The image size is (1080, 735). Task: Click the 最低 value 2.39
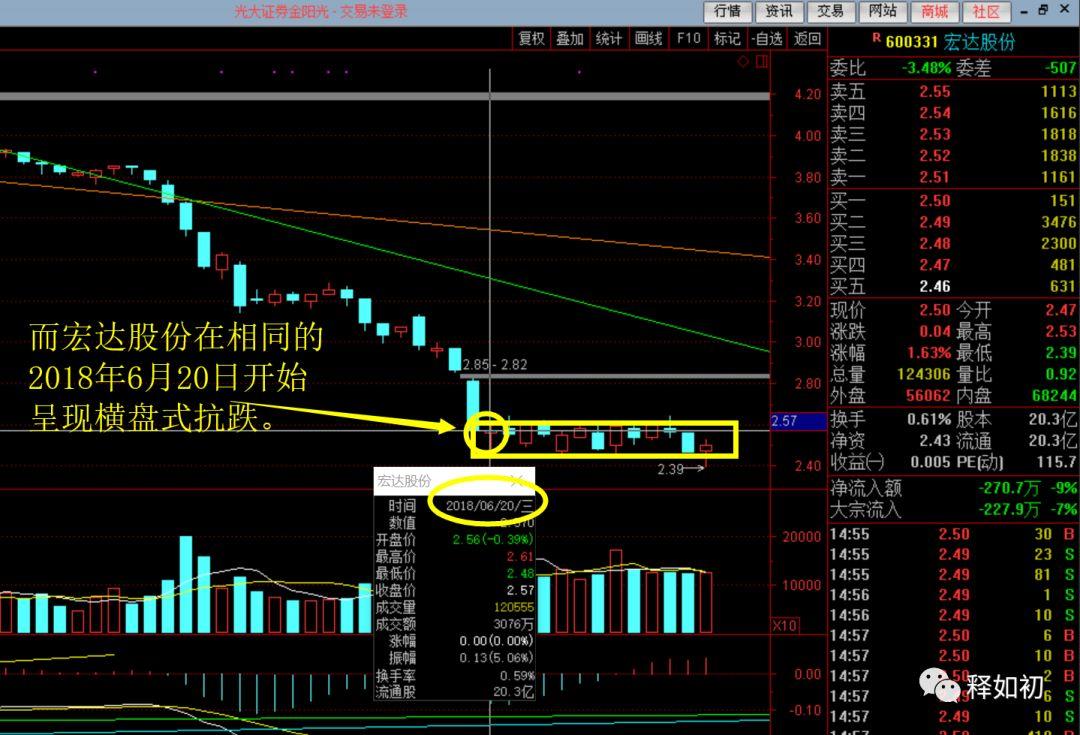(1061, 353)
